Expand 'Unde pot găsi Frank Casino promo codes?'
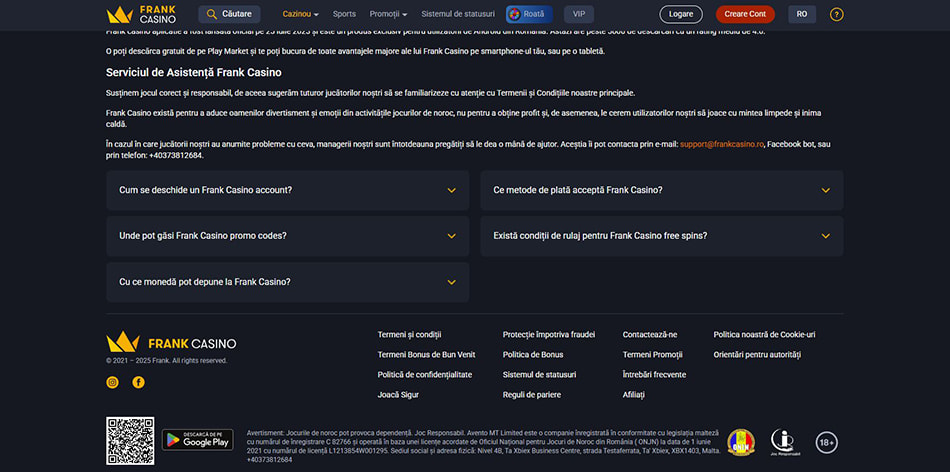950x472 pixels. click(x=288, y=236)
